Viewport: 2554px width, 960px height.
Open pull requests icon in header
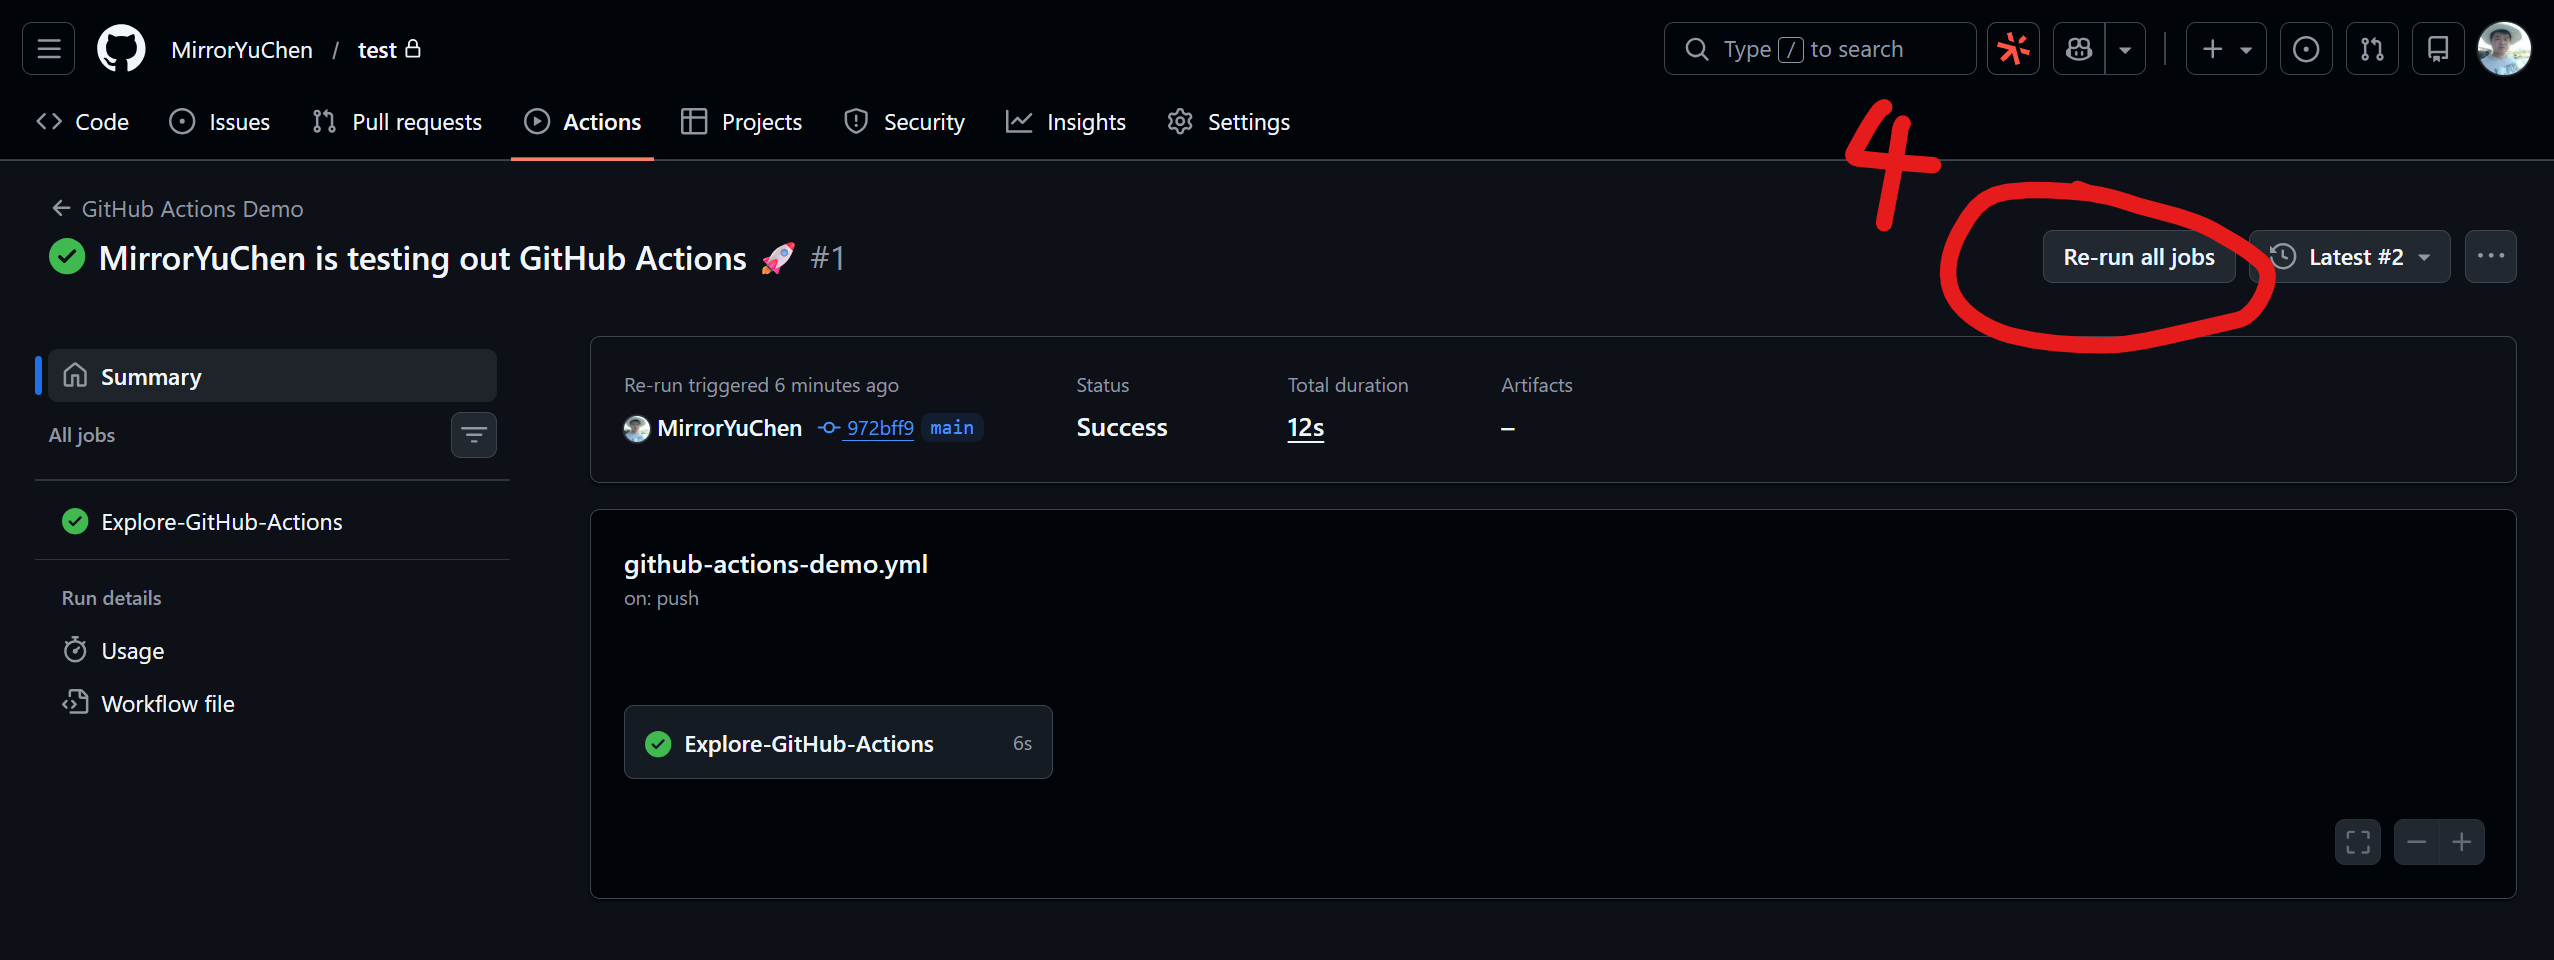[2371, 47]
